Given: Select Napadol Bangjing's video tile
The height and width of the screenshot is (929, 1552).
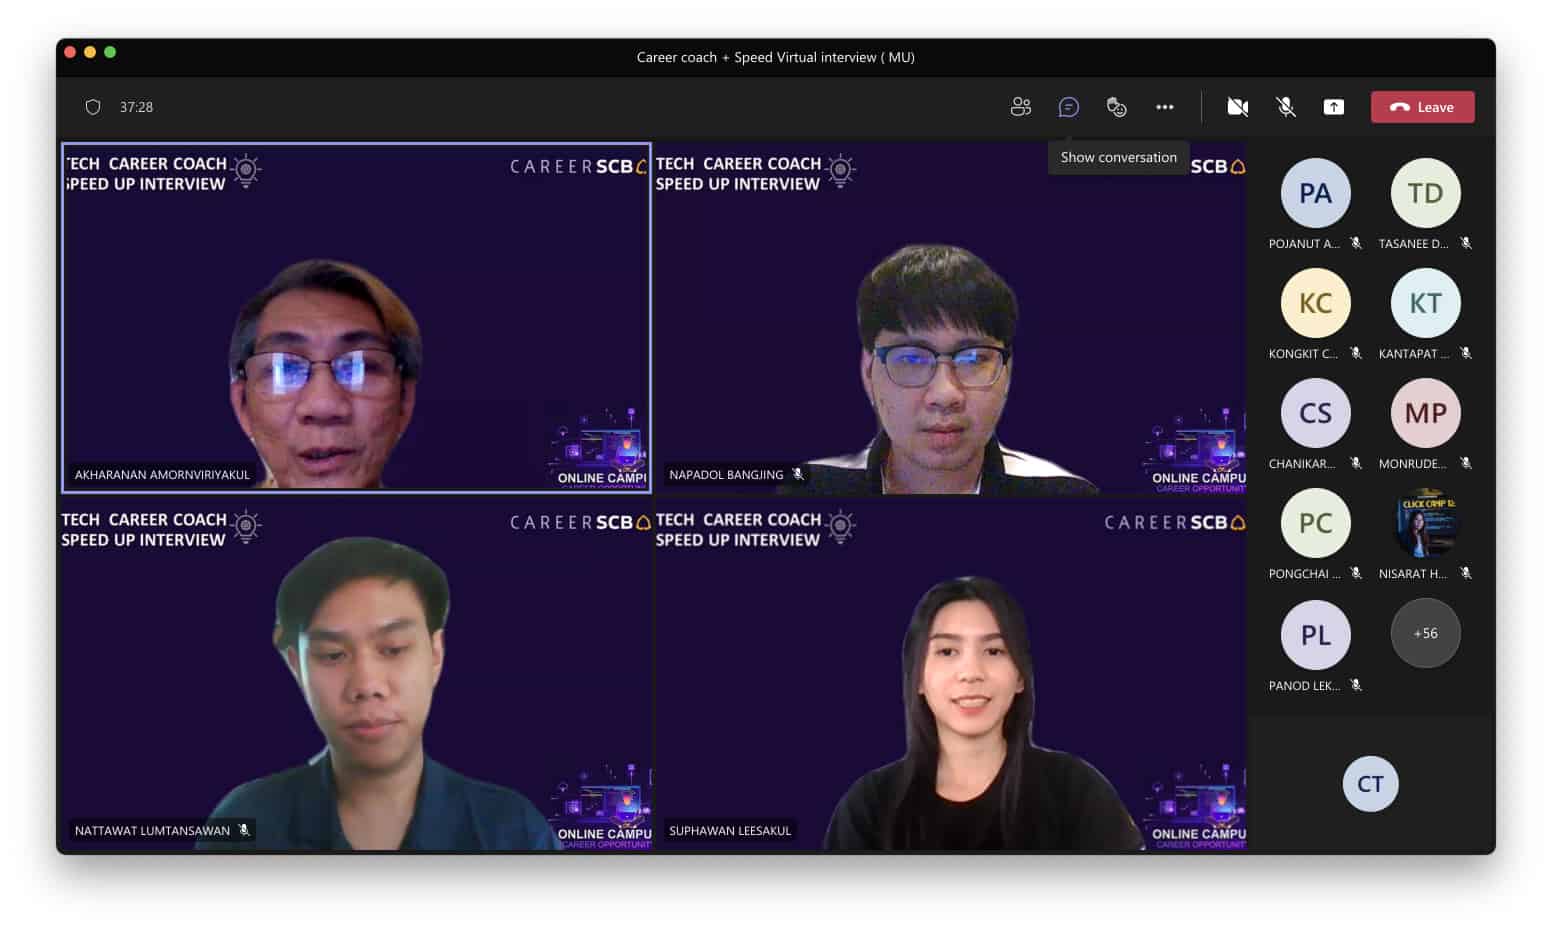Looking at the screenshot, I should pyautogui.click(x=950, y=318).
